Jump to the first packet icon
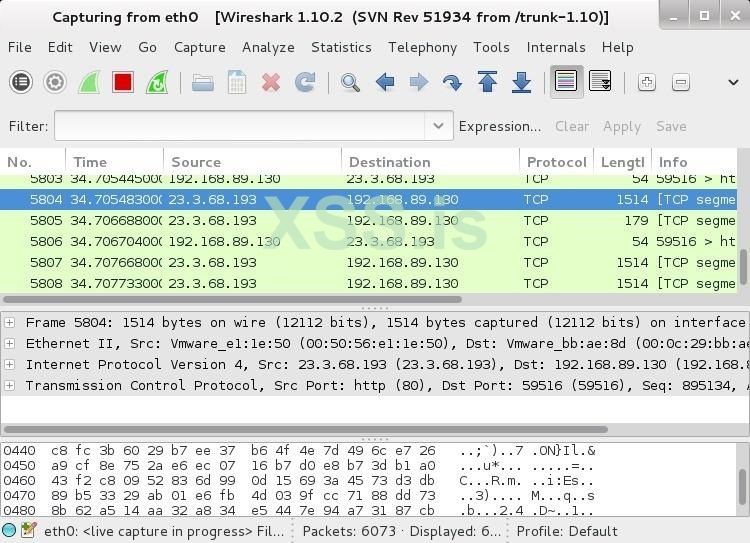Image resolution: width=750 pixels, height=543 pixels. pyautogui.click(x=487, y=82)
